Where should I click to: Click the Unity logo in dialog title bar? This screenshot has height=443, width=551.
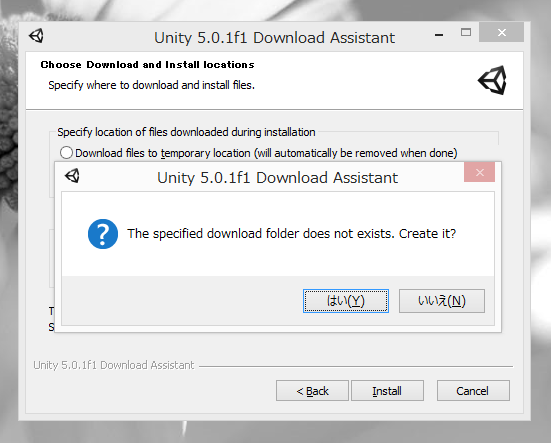click(72, 176)
